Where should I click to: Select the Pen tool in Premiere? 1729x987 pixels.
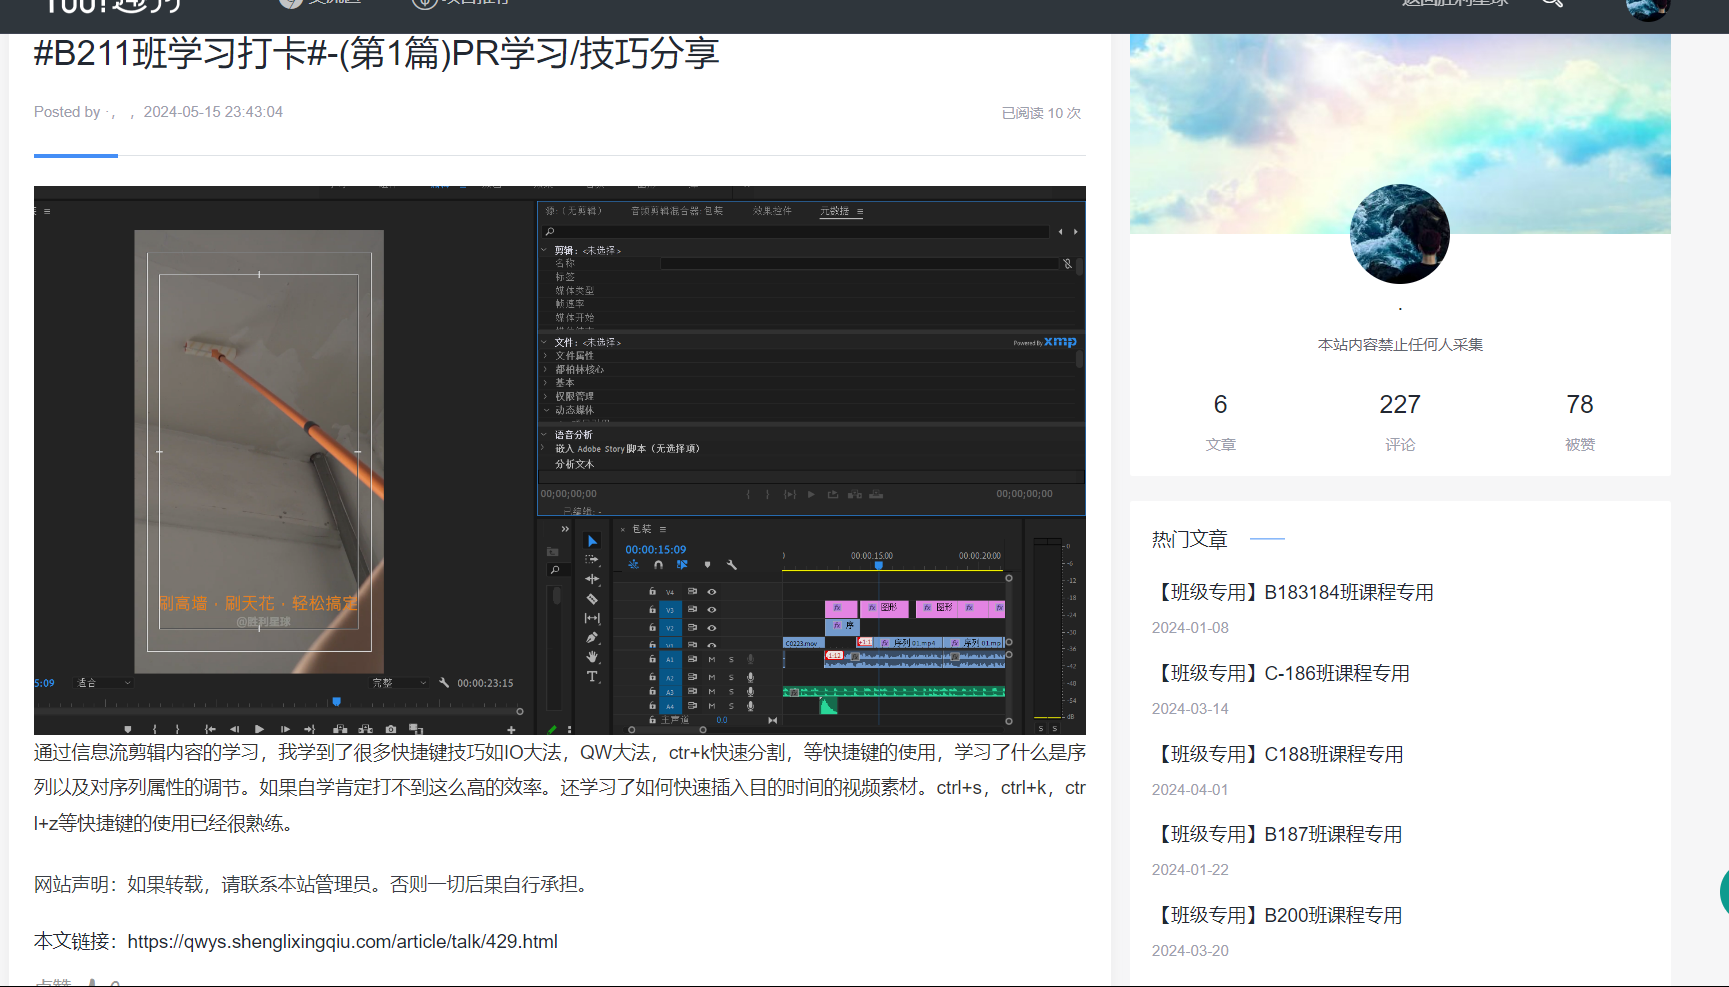[592, 637]
